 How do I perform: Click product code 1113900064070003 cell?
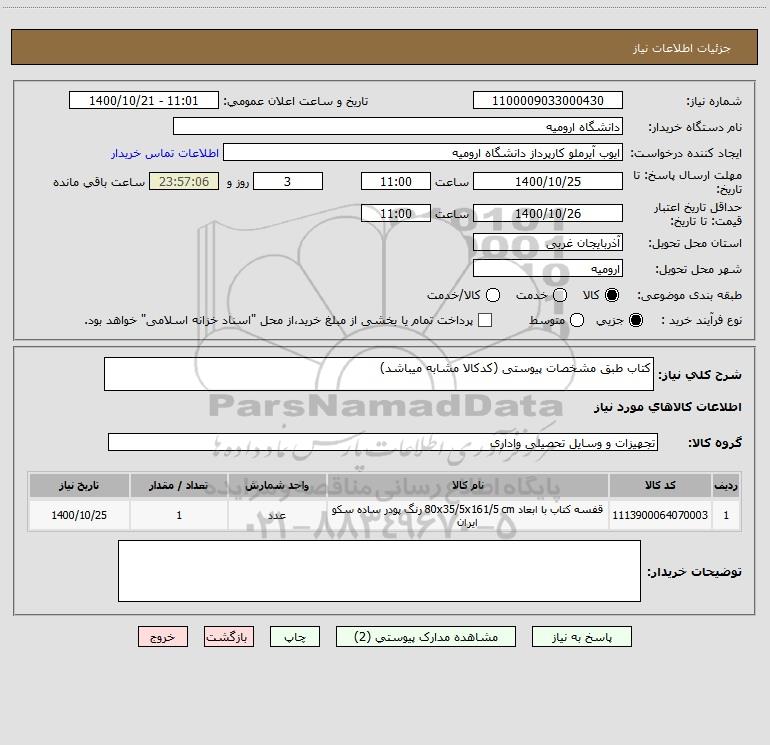[x=660, y=515]
